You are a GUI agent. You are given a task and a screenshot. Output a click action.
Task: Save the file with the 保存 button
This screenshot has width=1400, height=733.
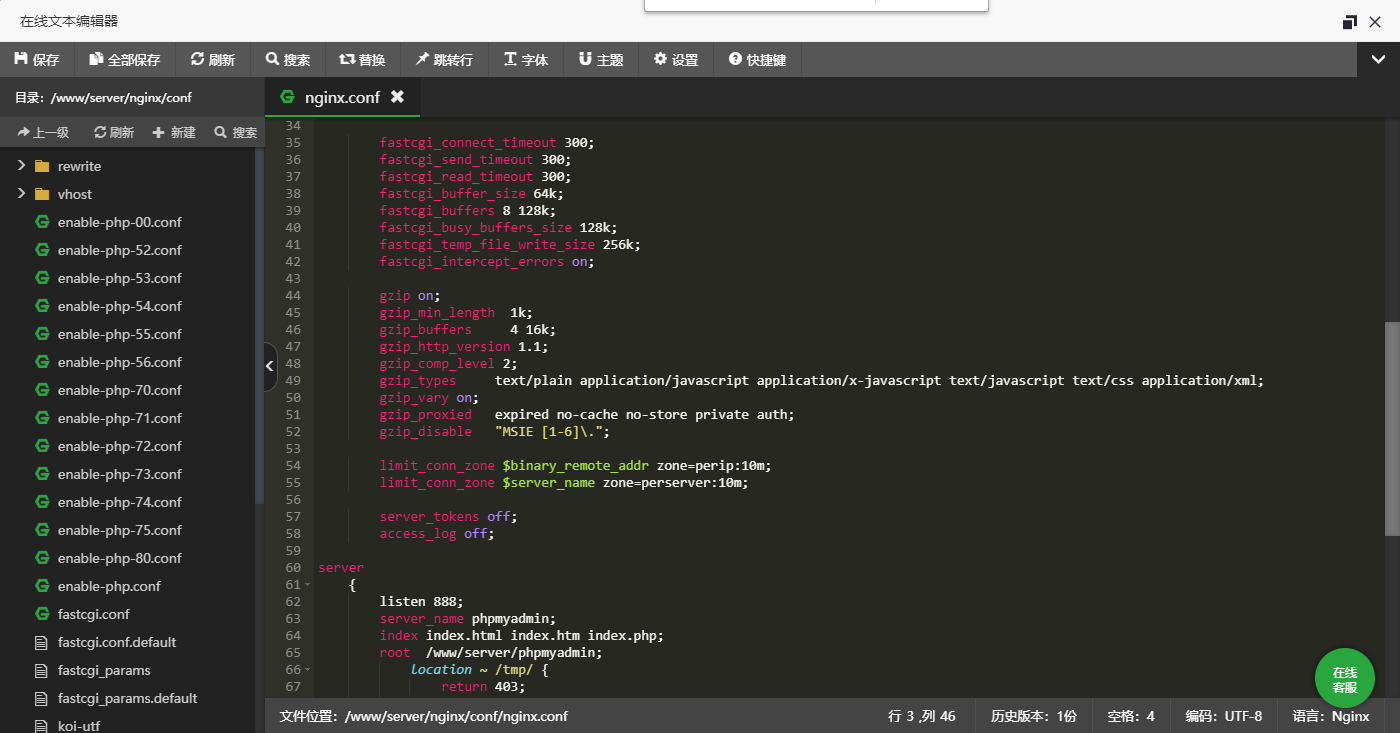point(37,60)
